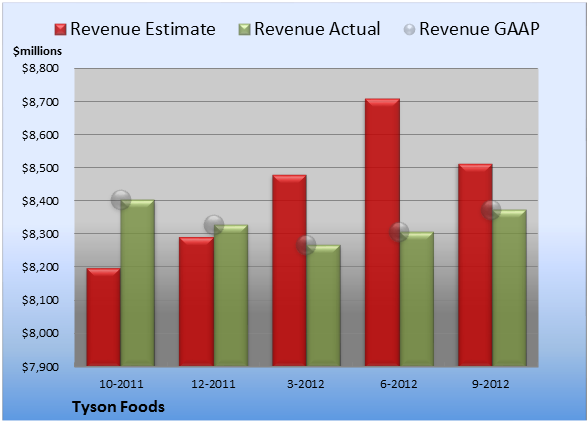Click the GAAP sphere marker for 3-2012
Image resolution: width=588 pixels, height=422 pixels.
(x=306, y=245)
